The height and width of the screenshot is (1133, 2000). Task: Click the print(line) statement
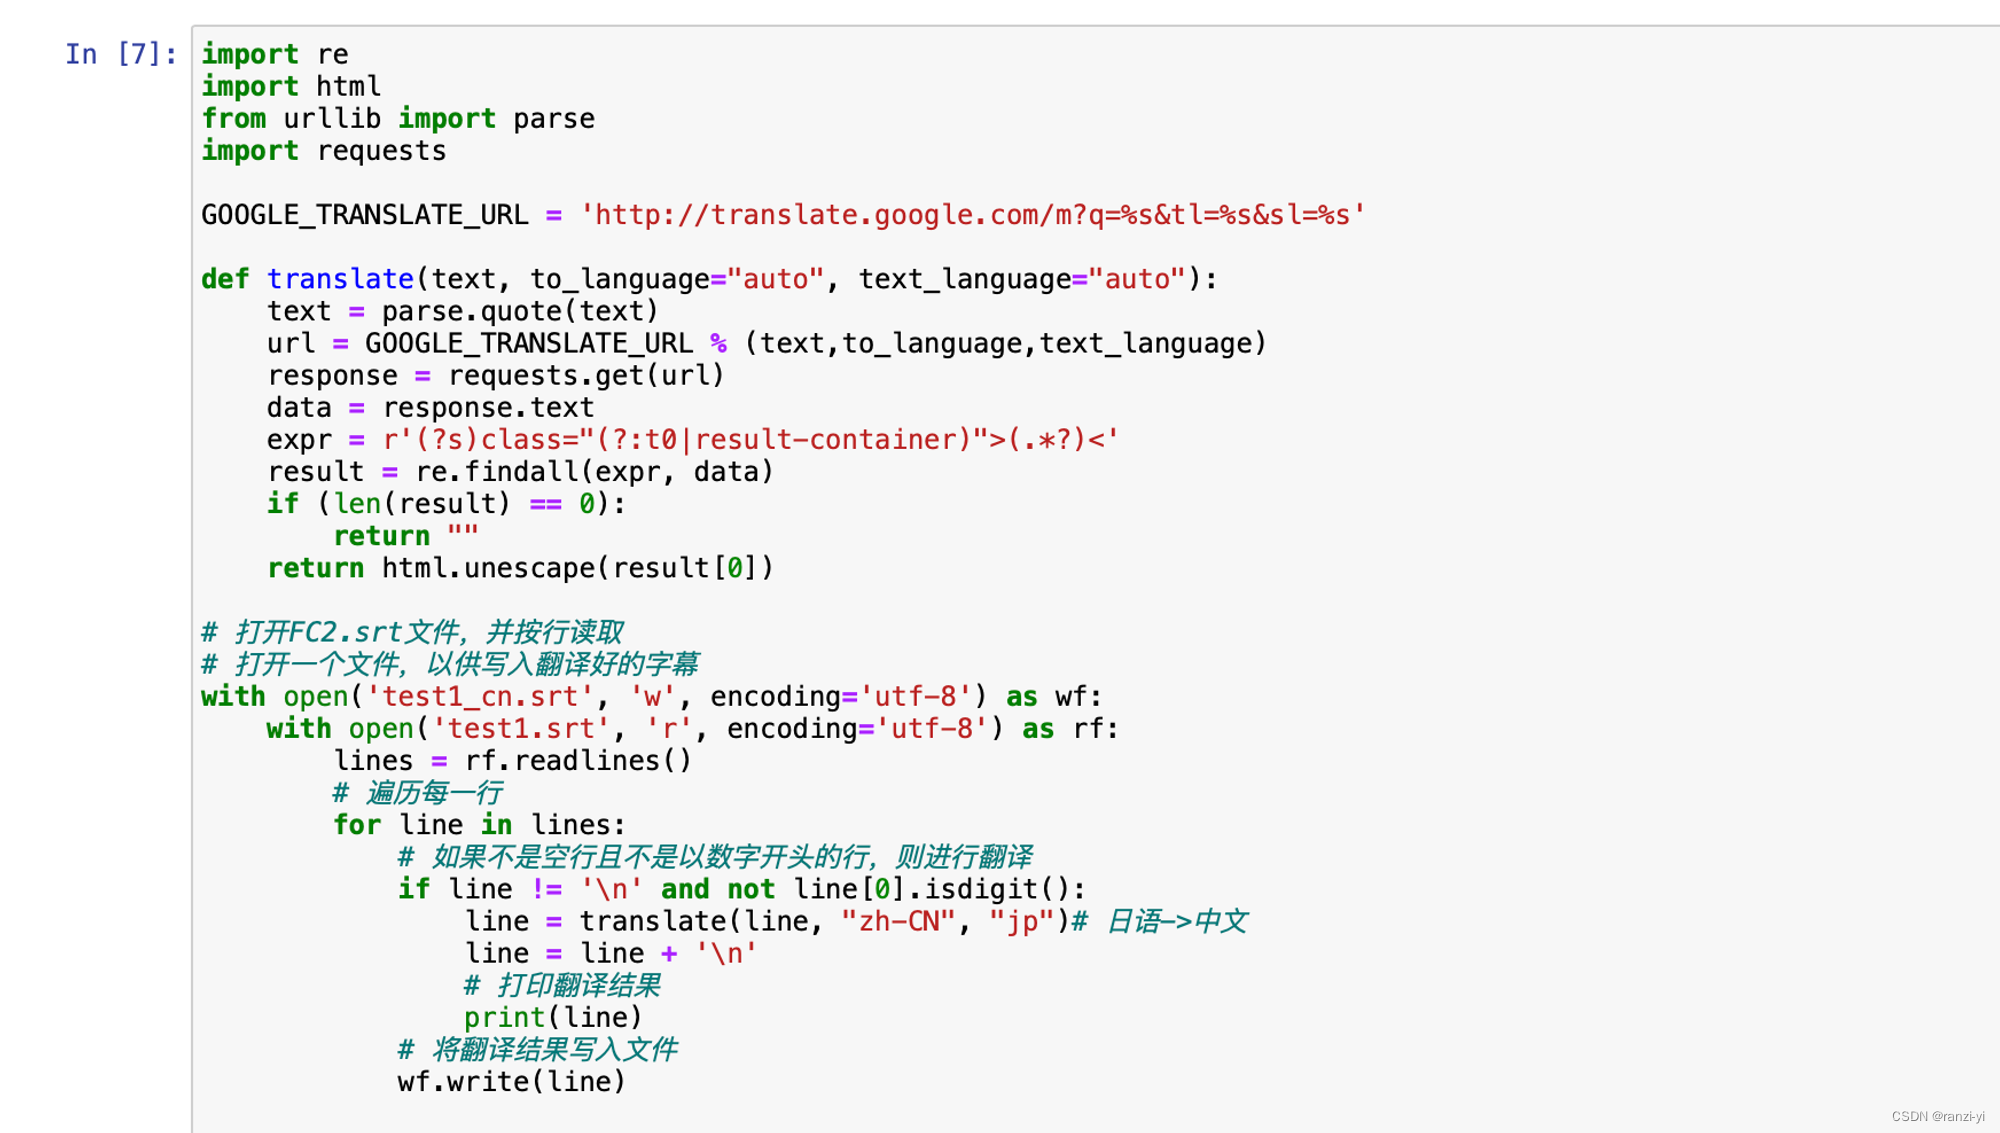pos(553,1018)
